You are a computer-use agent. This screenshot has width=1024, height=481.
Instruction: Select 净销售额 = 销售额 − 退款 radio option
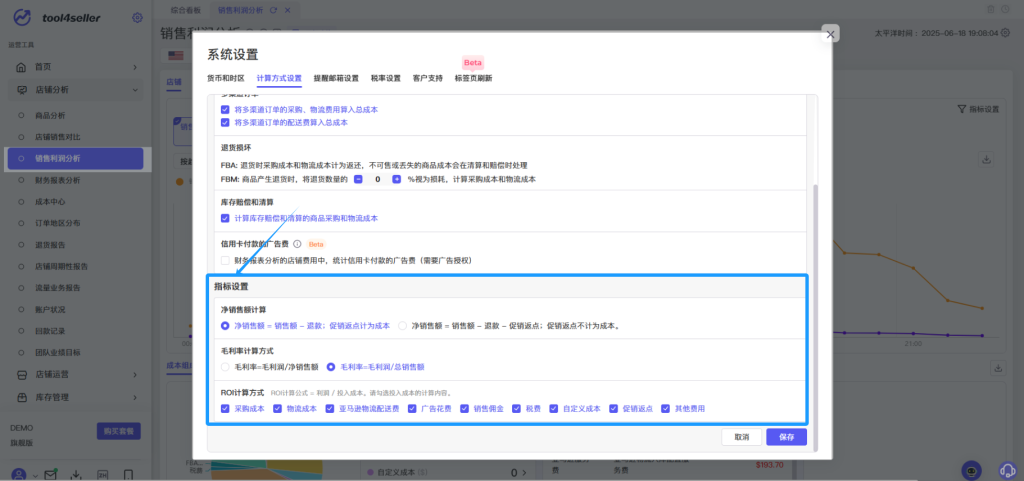tap(225, 325)
